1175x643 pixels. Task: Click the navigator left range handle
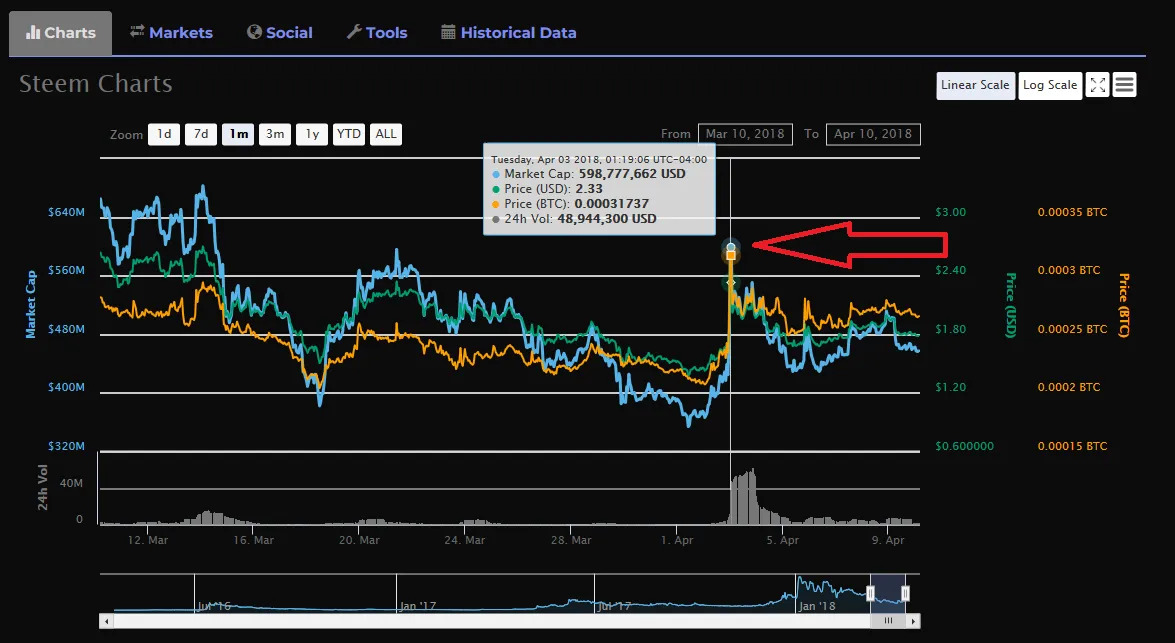871,594
